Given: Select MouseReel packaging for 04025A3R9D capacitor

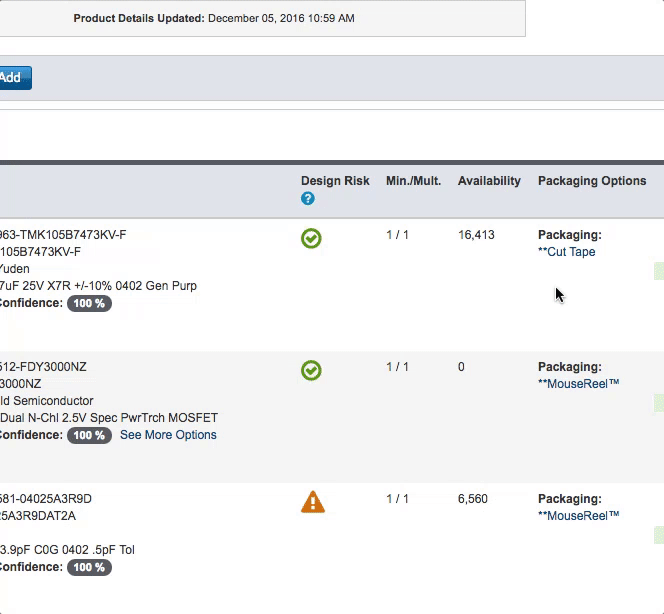Looking at the screenshot, I should pyautogui.click(x=578, y=516).
